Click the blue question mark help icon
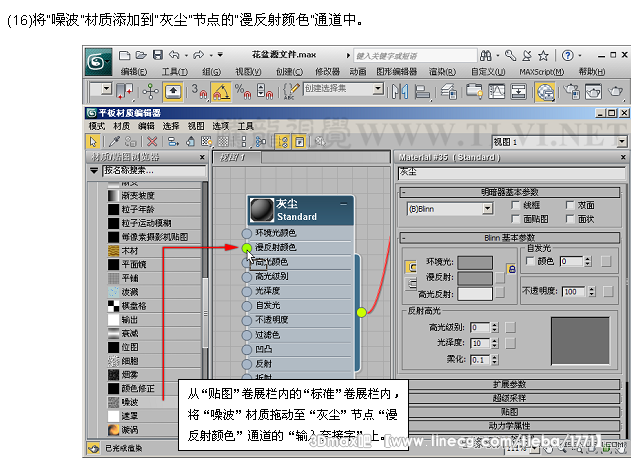This screenshot has width=631, height=458. 567,56
